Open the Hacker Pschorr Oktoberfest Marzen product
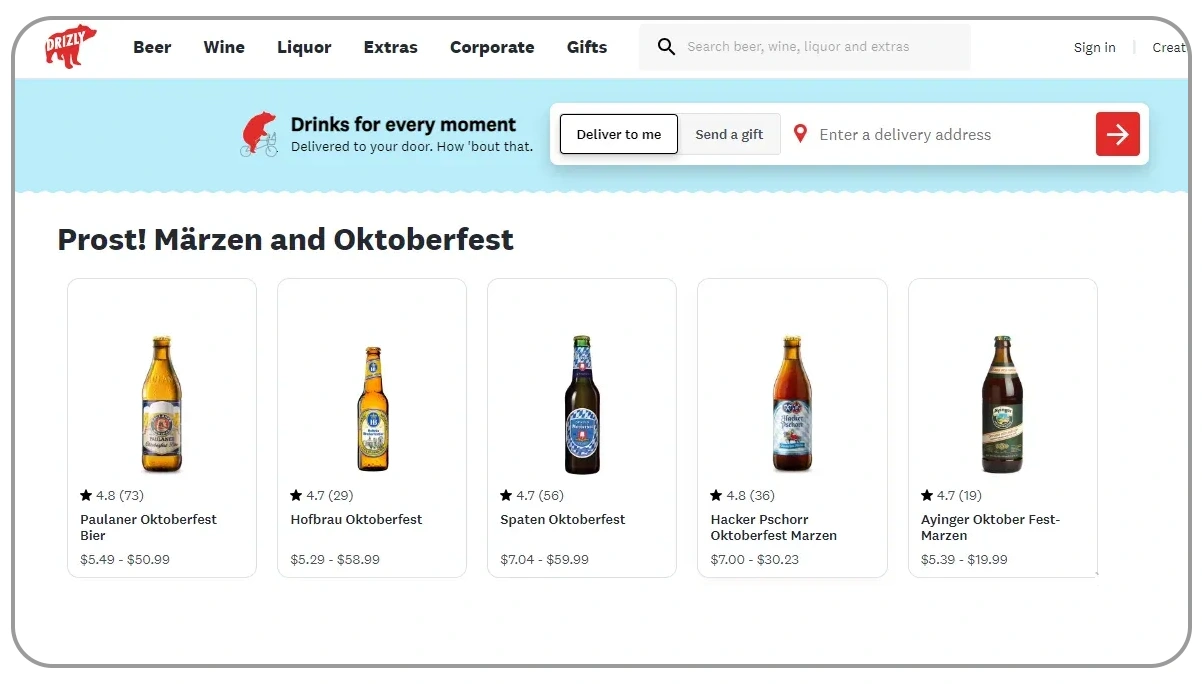The height and width of the screenshot is (684, 1202). pos(773,527)
